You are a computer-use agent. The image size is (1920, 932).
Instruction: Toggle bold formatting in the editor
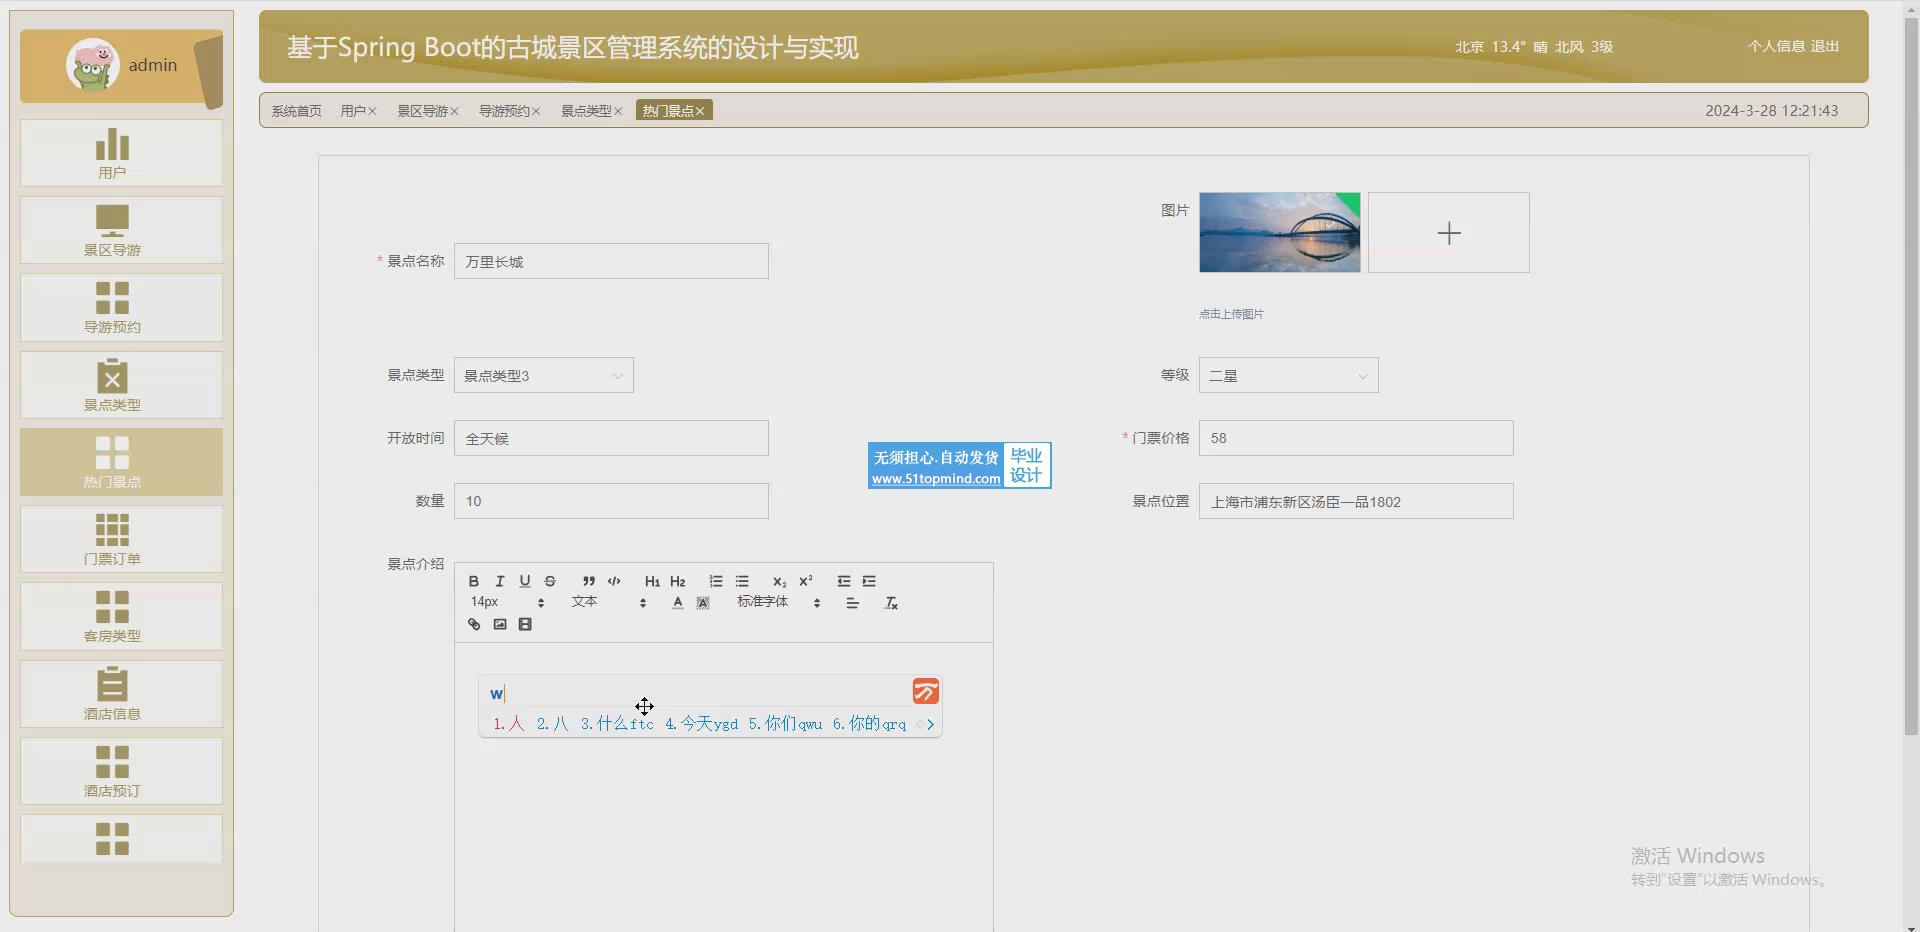[x=474, y=581]
